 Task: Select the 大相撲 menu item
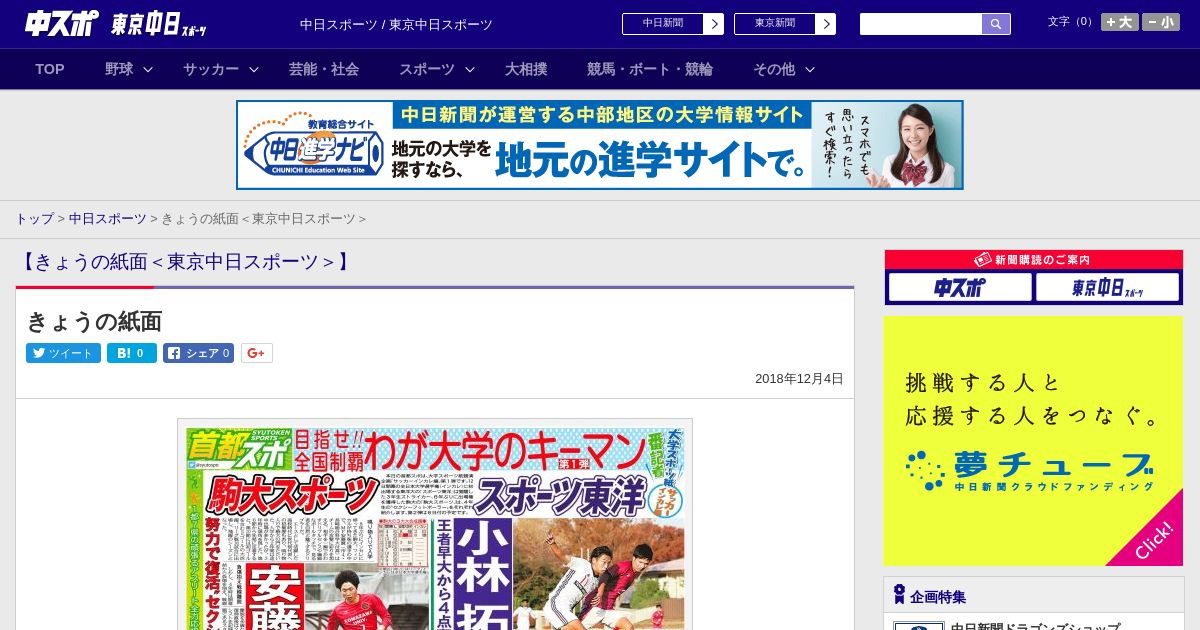[526, 69]
